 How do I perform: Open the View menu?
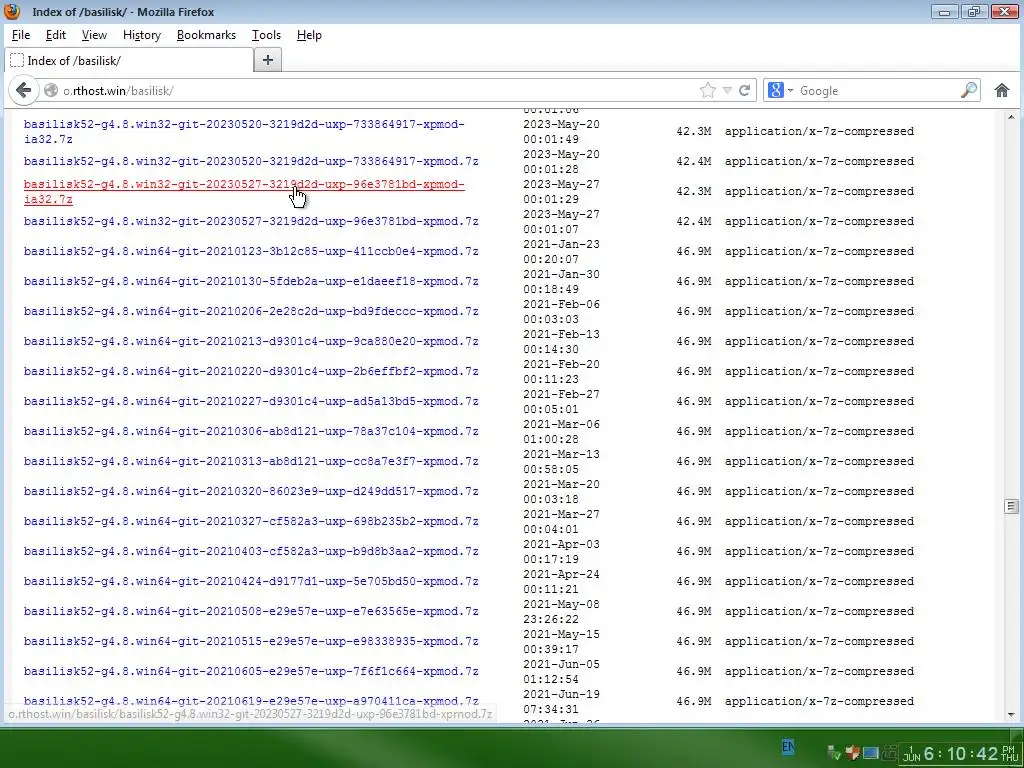(x=94, y=35)
